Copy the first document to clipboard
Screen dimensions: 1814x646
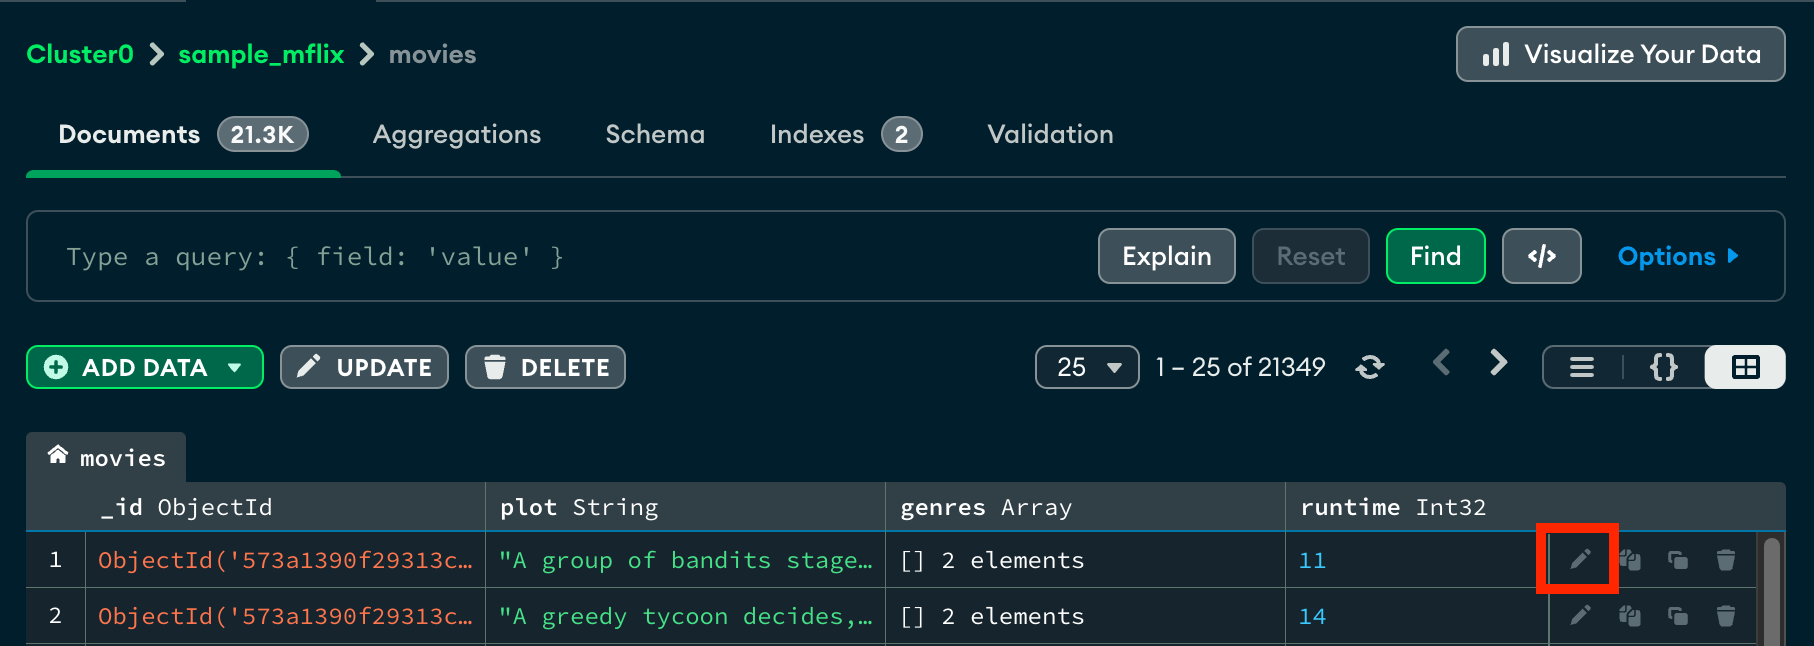(1630, 560)
